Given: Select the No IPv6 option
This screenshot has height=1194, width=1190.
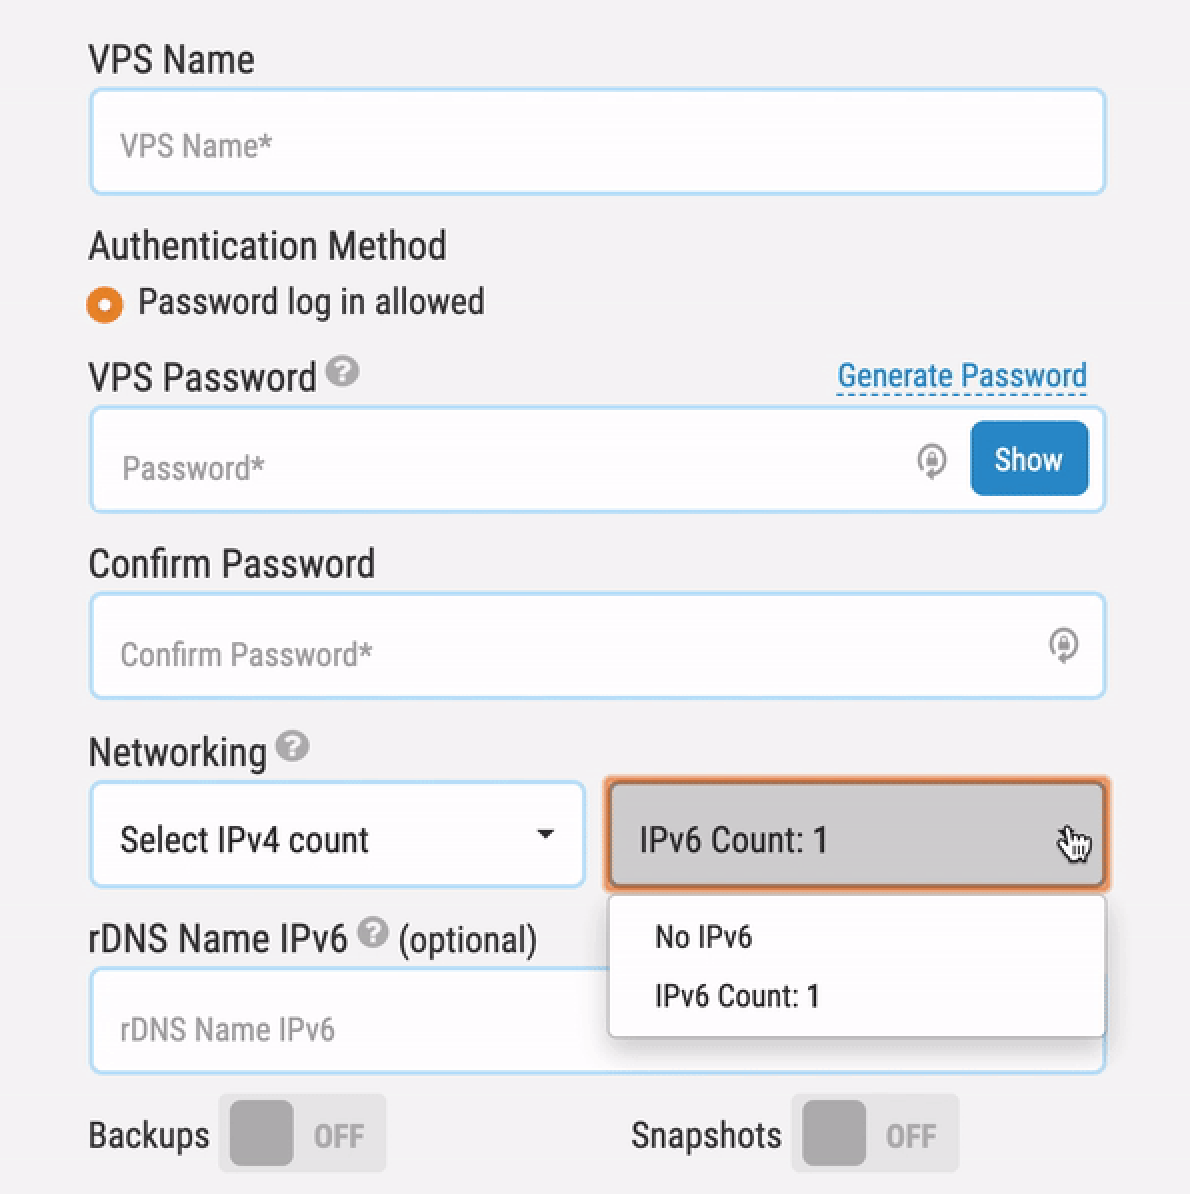Looking at the screenshot, I should [x=703, y=937].
